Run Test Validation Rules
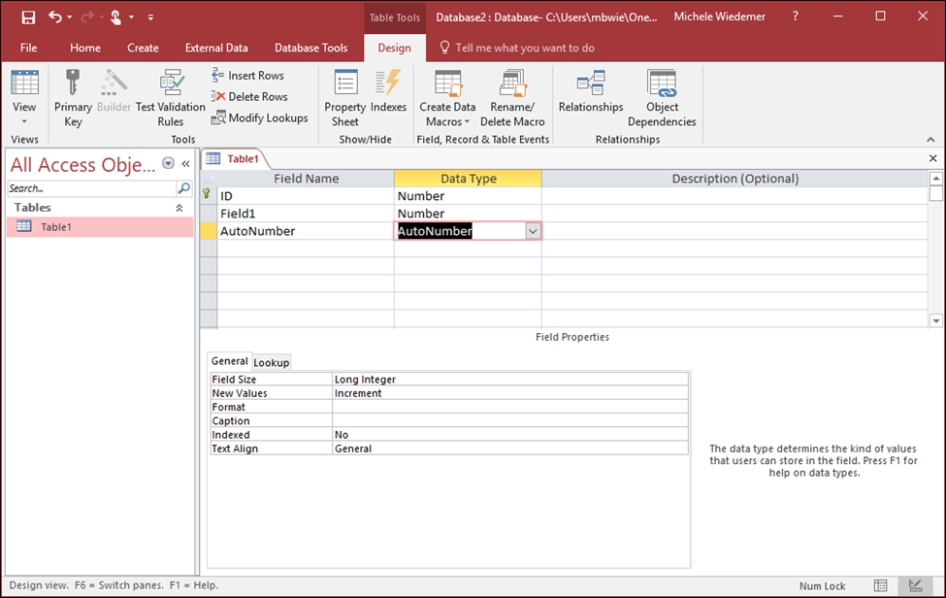946x598 pixels. click(171, 98)
